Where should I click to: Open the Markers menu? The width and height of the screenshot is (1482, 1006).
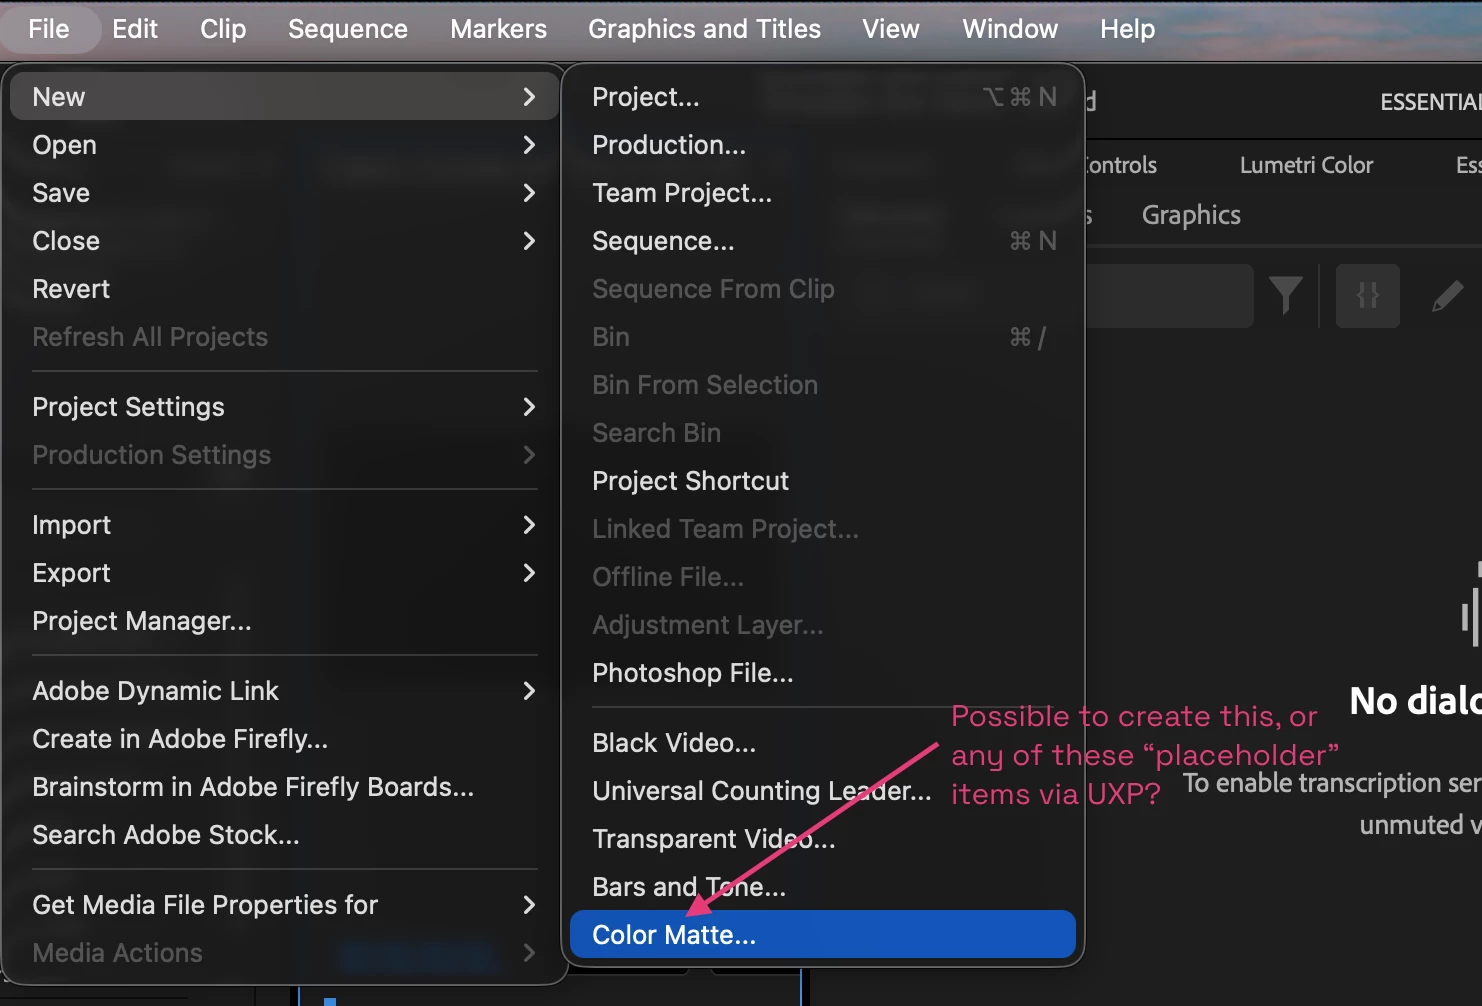tap(498, 29)
